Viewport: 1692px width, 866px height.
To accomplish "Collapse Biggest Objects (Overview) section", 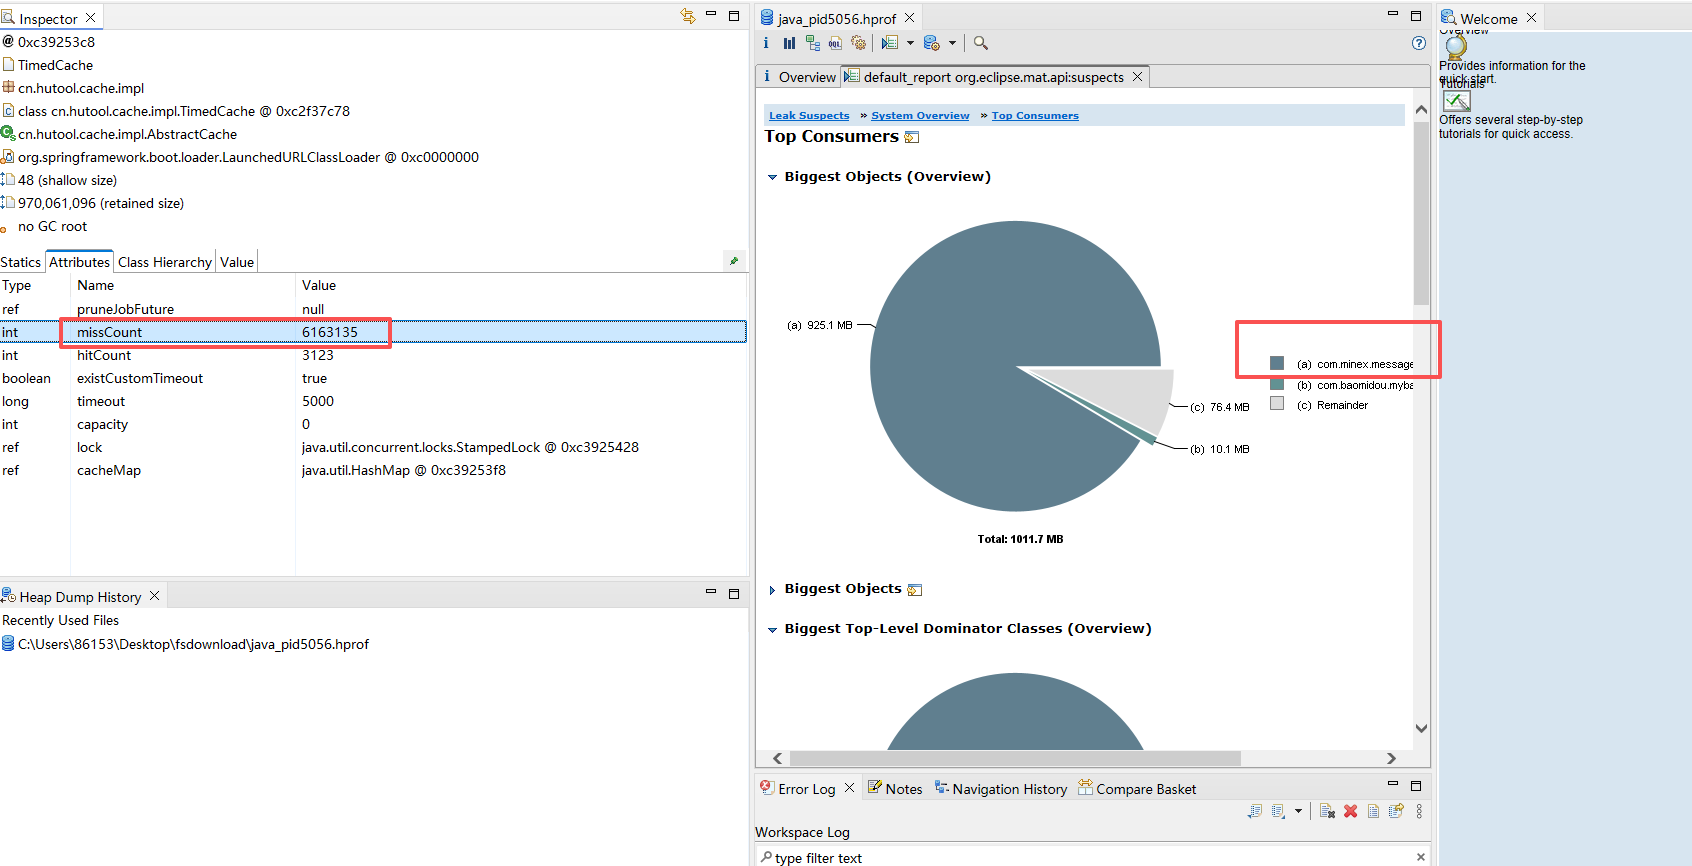I will tap(772, 177).
